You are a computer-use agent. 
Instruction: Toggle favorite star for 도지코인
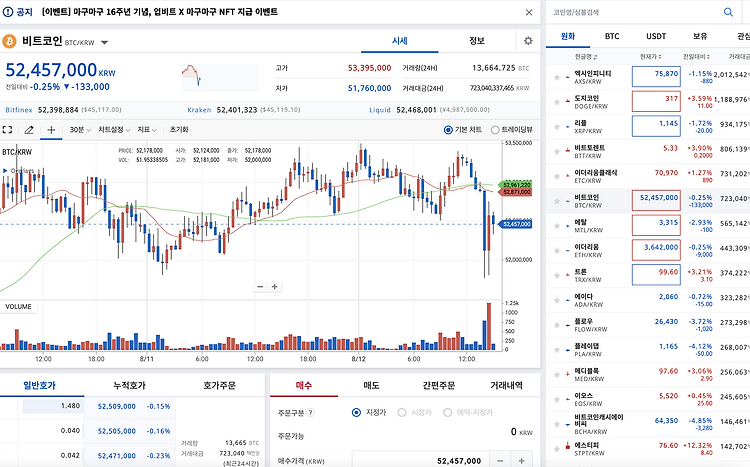click(x=557, y=102)
